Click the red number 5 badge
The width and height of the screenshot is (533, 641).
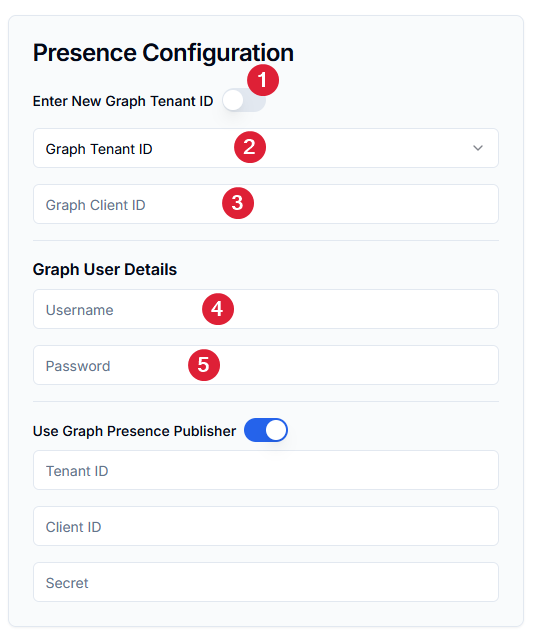point(204,365)
